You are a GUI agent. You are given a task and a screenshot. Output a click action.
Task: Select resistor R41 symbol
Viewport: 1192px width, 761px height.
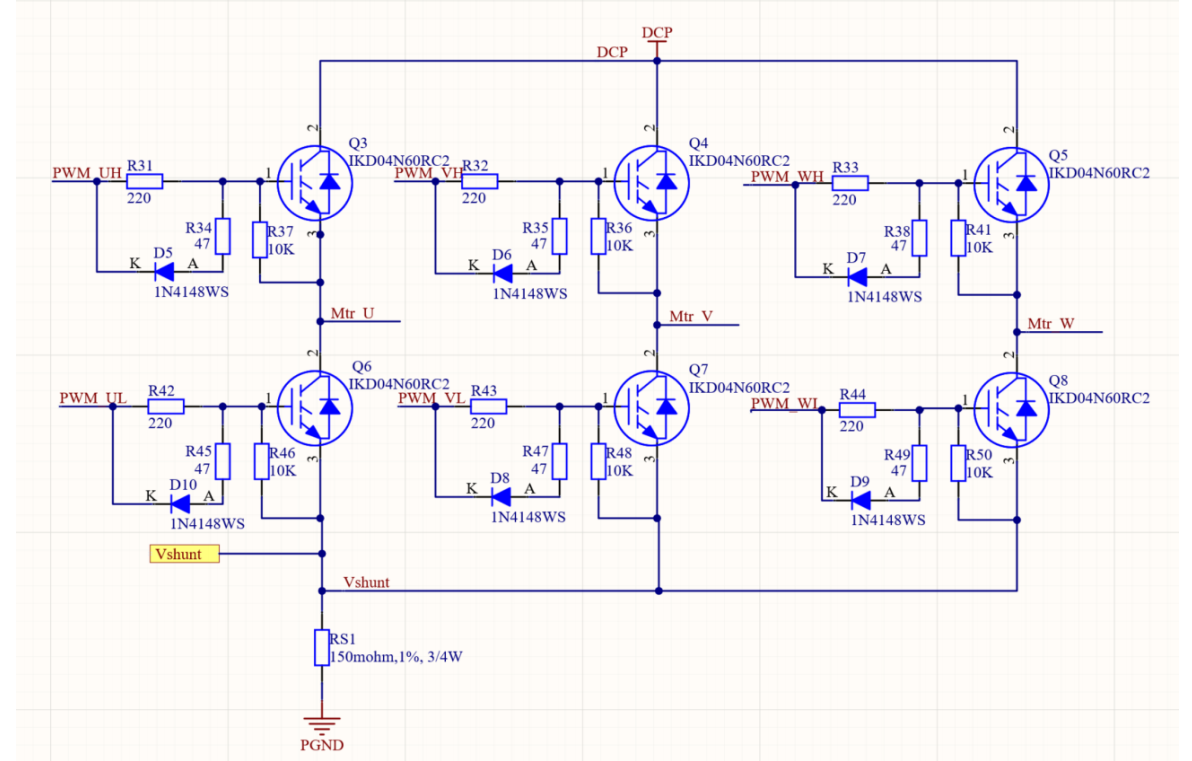tap(958, 238)
